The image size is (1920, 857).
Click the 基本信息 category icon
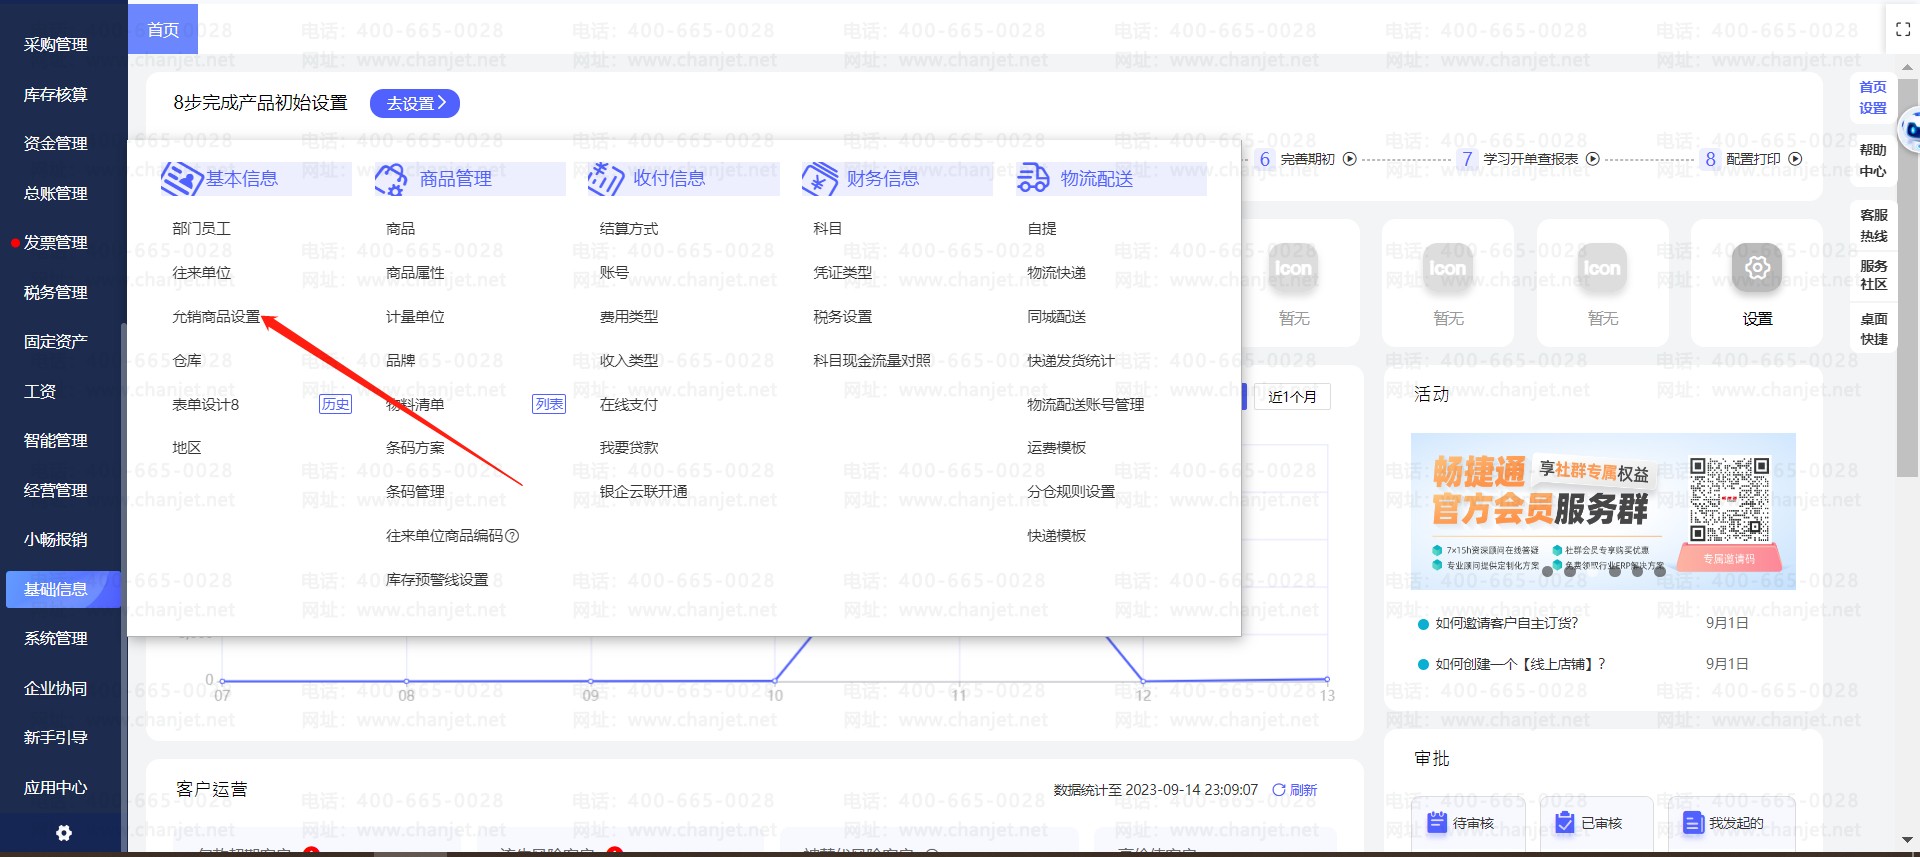181,179
